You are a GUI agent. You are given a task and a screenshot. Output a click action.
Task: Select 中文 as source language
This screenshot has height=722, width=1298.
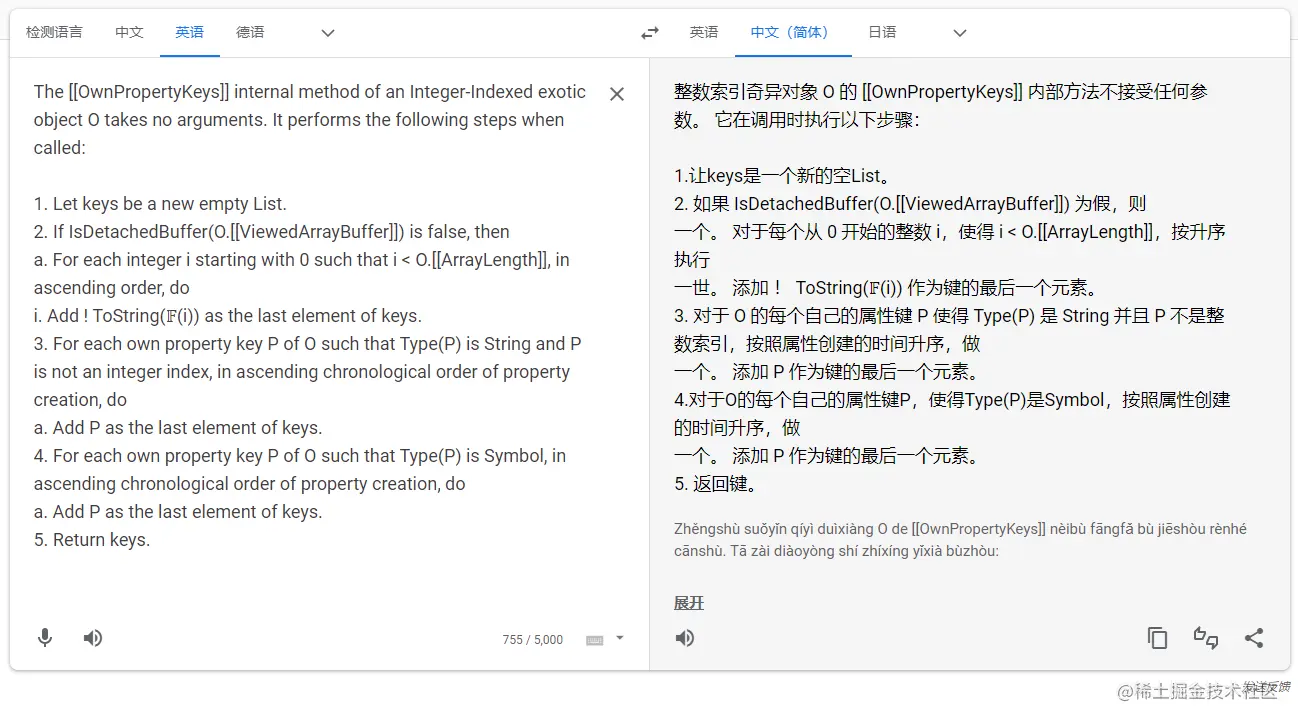(x=129, y=32)
